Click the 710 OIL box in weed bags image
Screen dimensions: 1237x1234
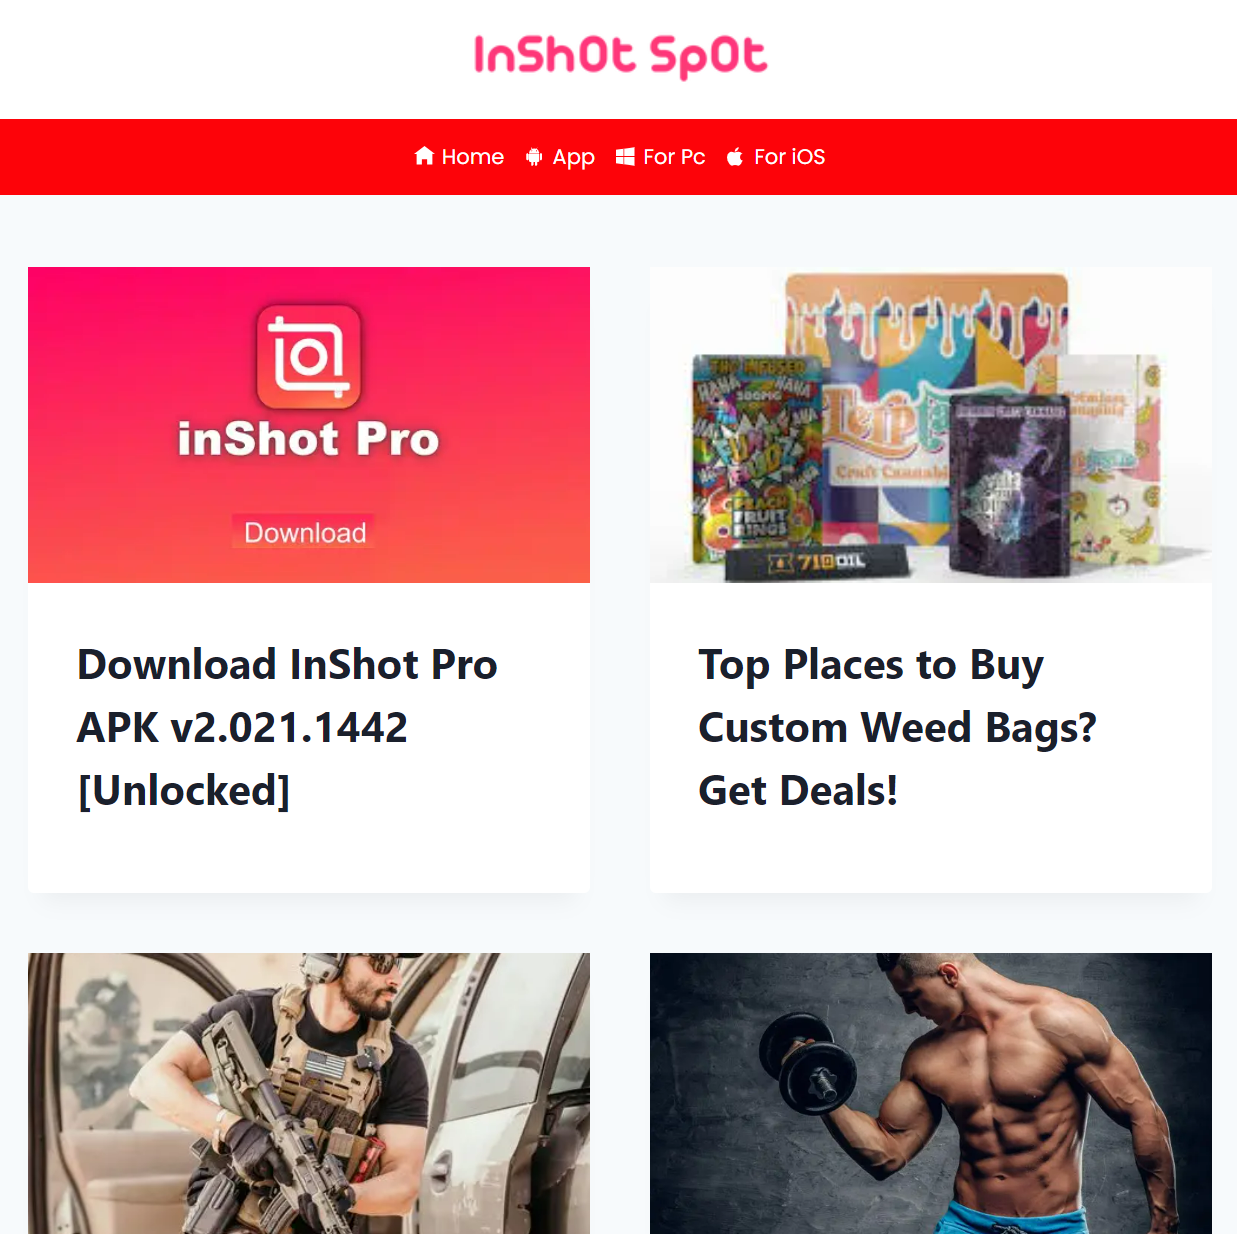(817, 562)
